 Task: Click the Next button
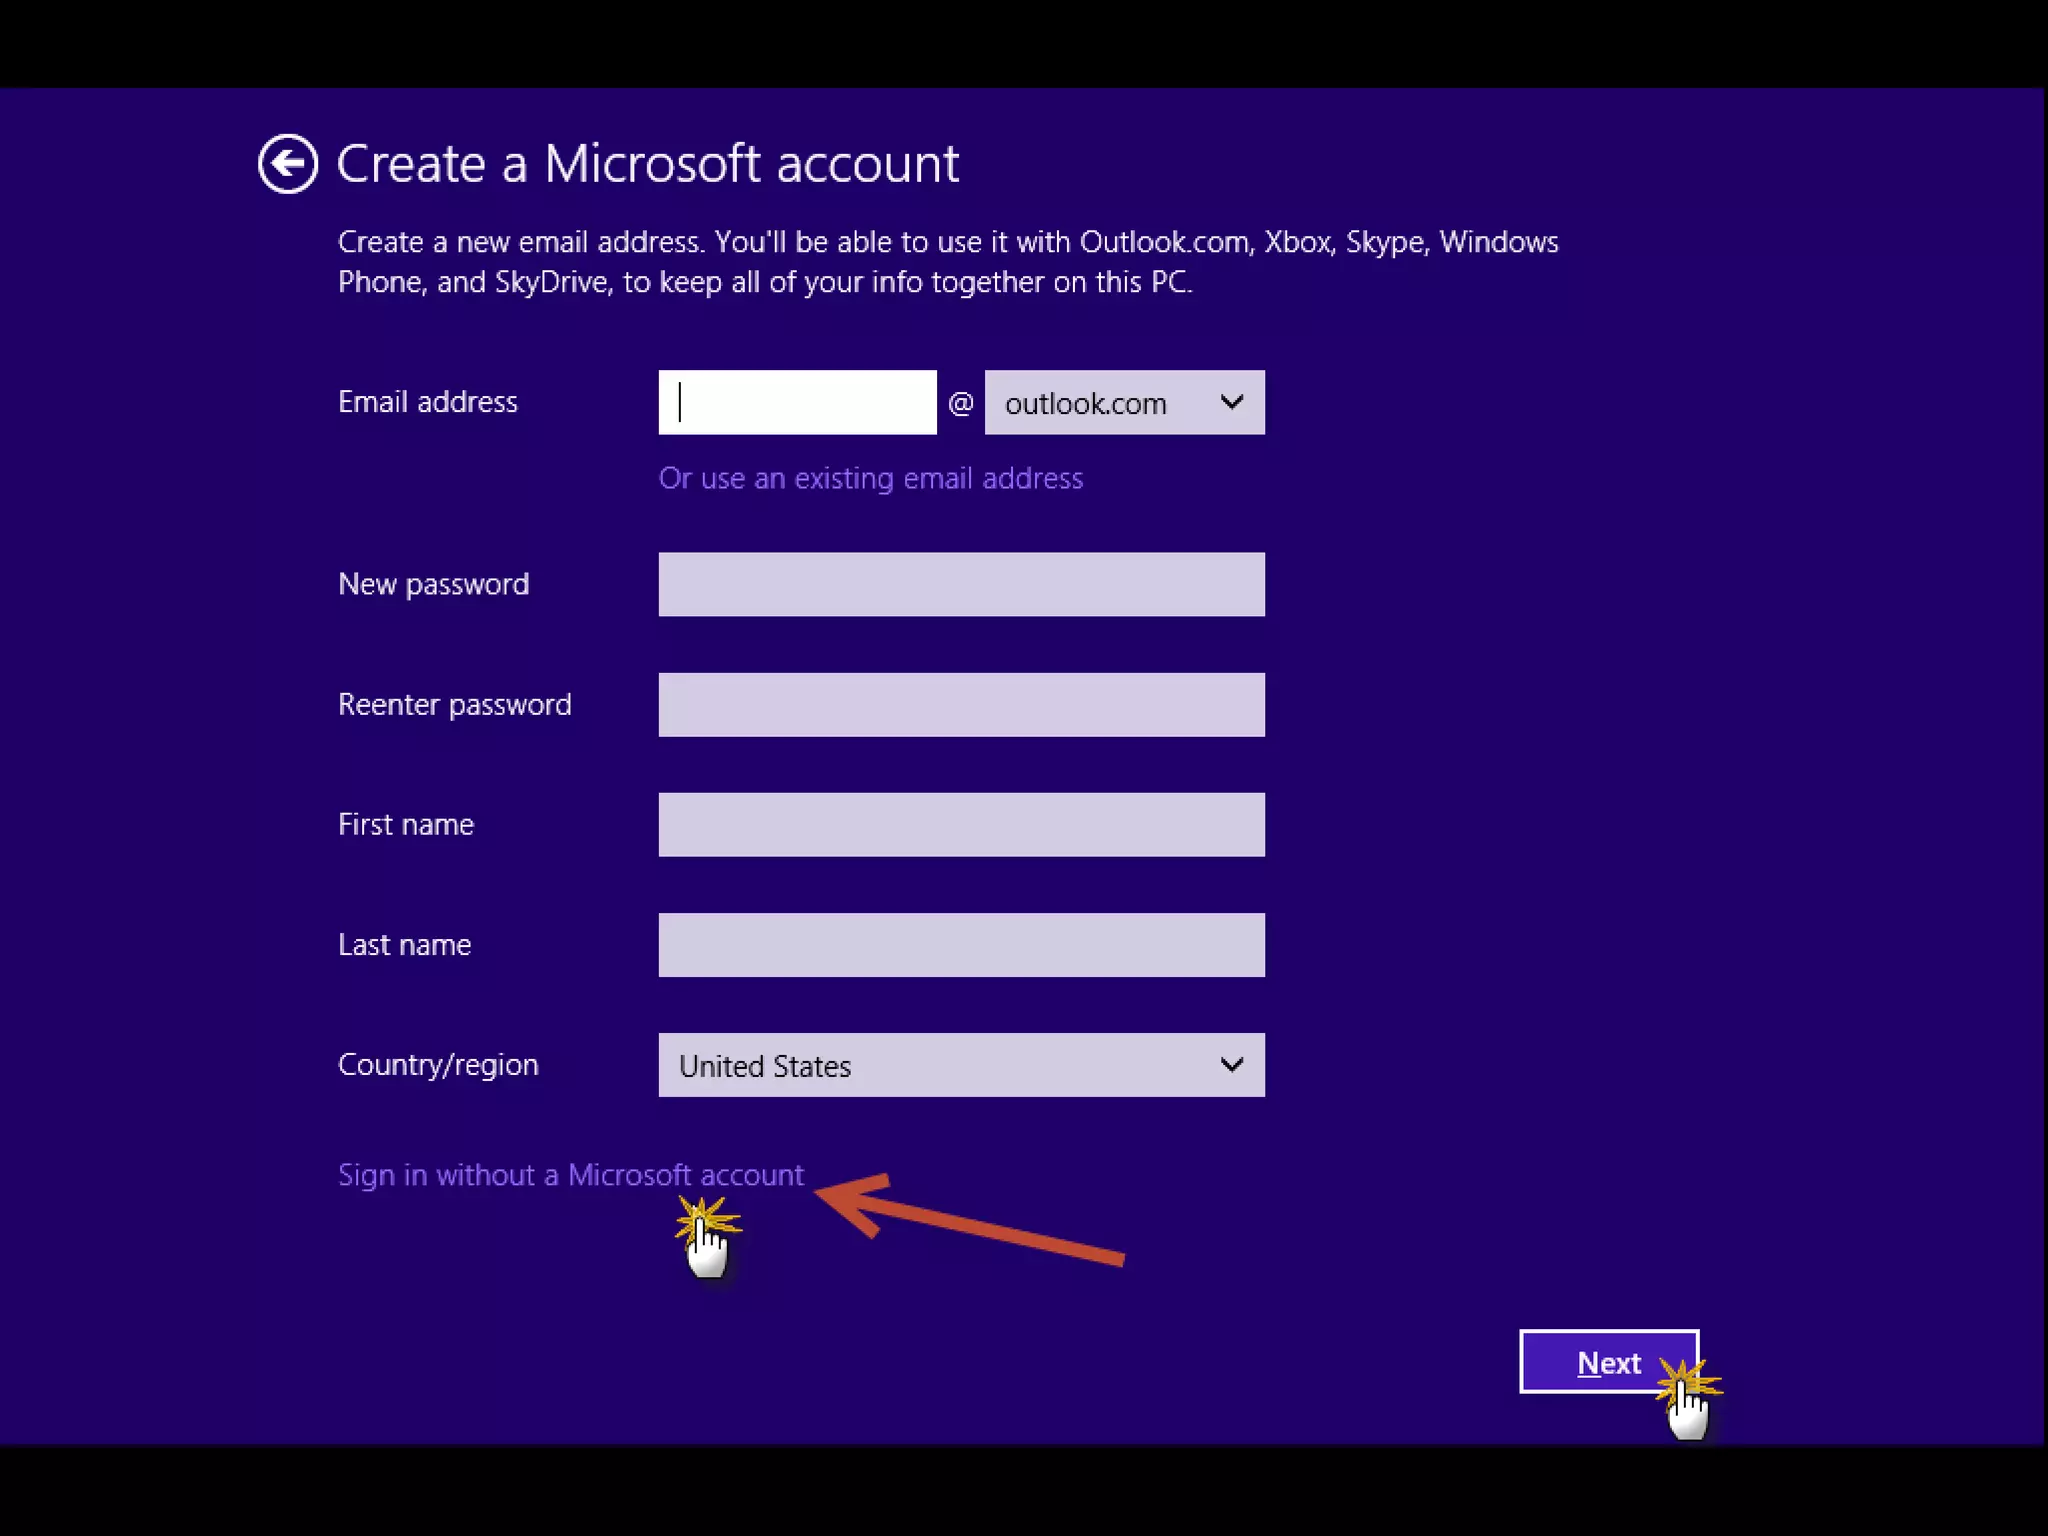[x=1608, y=1361]
